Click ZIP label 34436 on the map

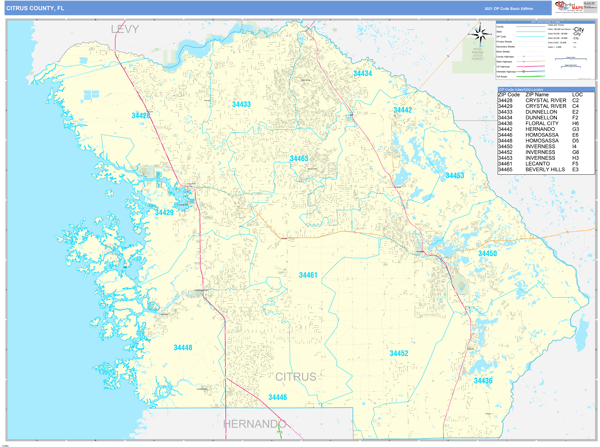point(483,381)
